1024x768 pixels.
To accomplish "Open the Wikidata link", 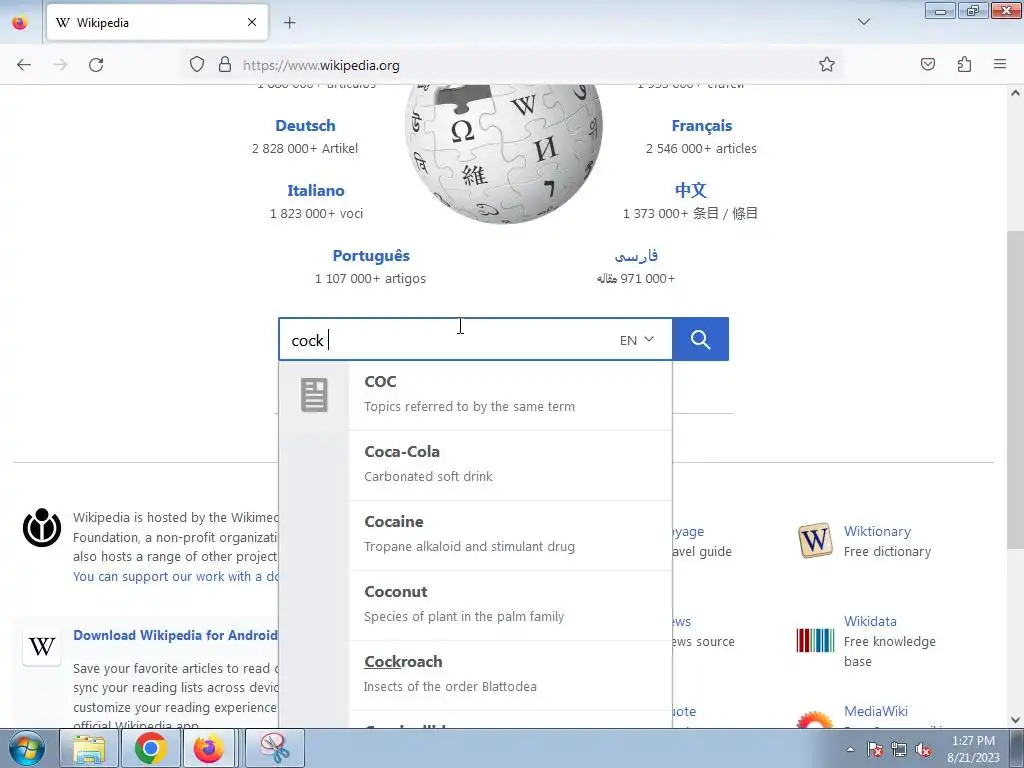I will (870, 621).
